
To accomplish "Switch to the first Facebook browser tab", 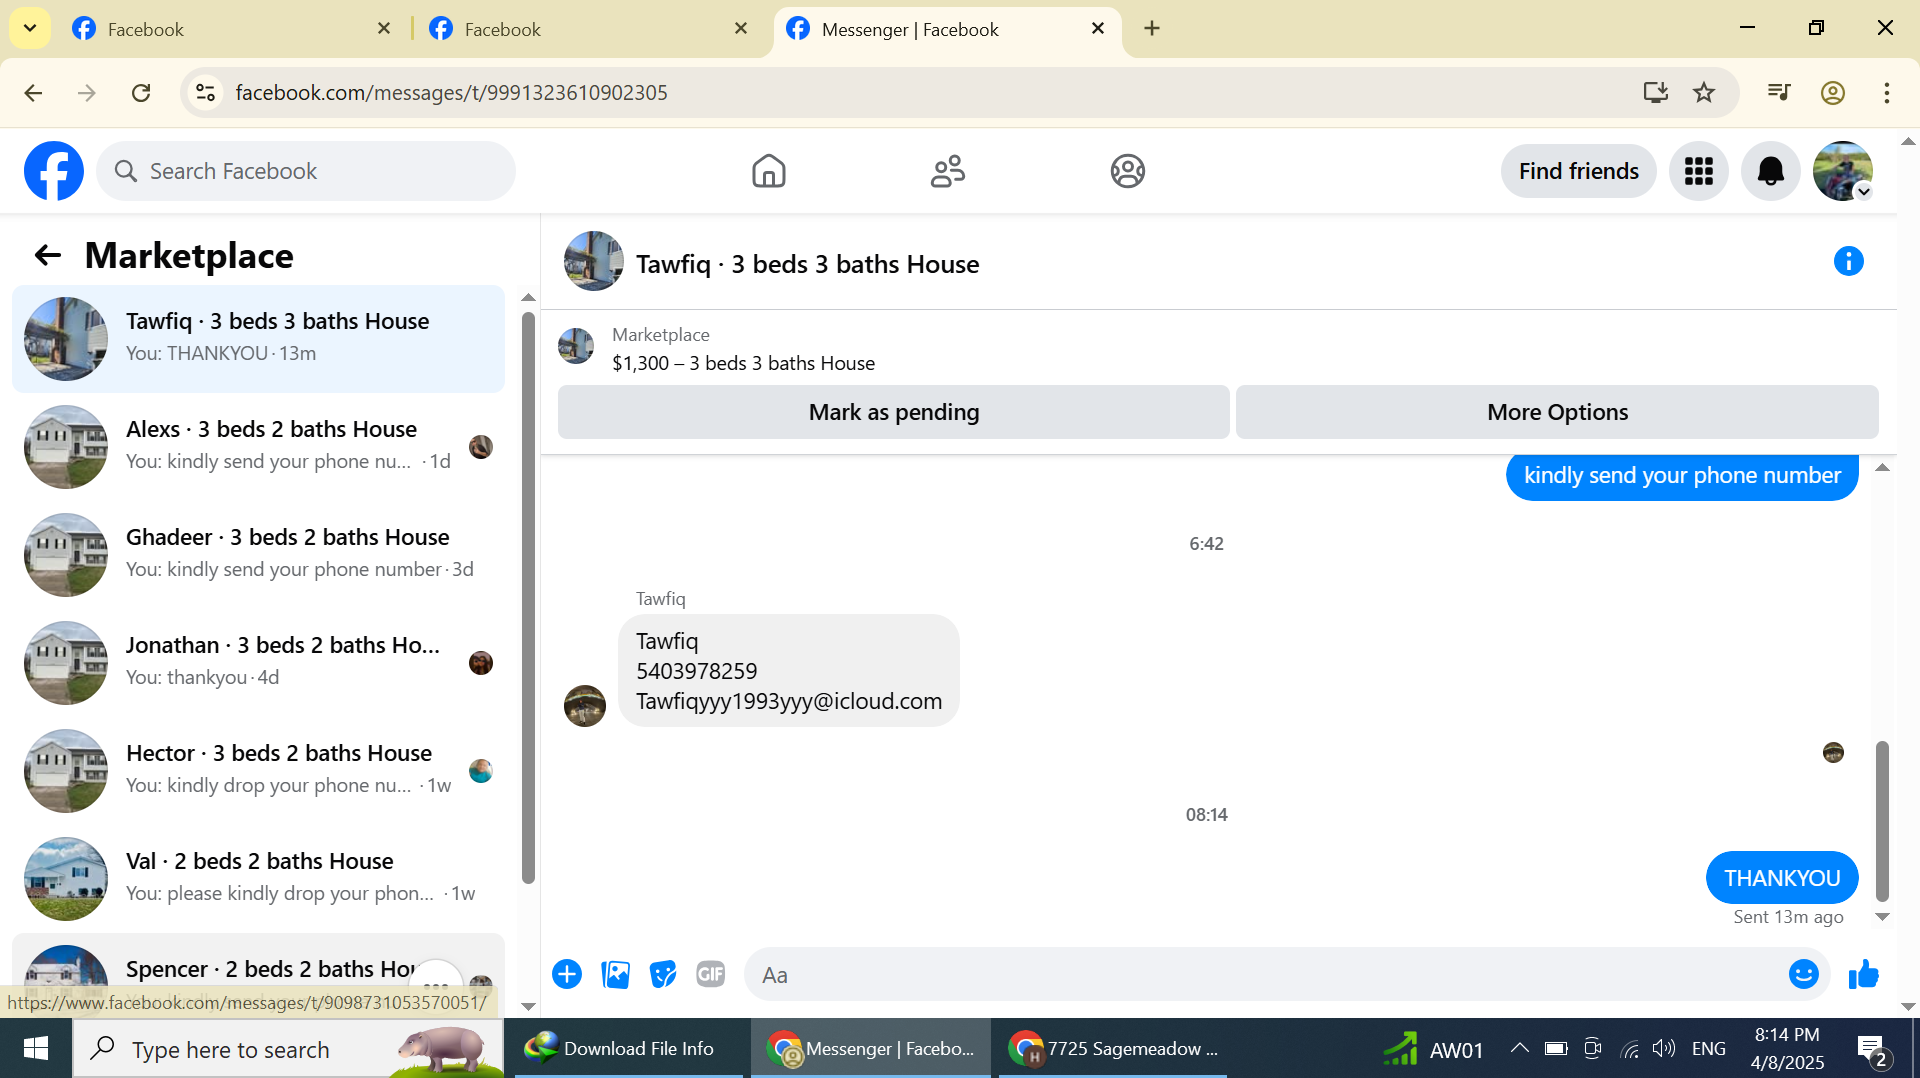I will click(230, 29).
